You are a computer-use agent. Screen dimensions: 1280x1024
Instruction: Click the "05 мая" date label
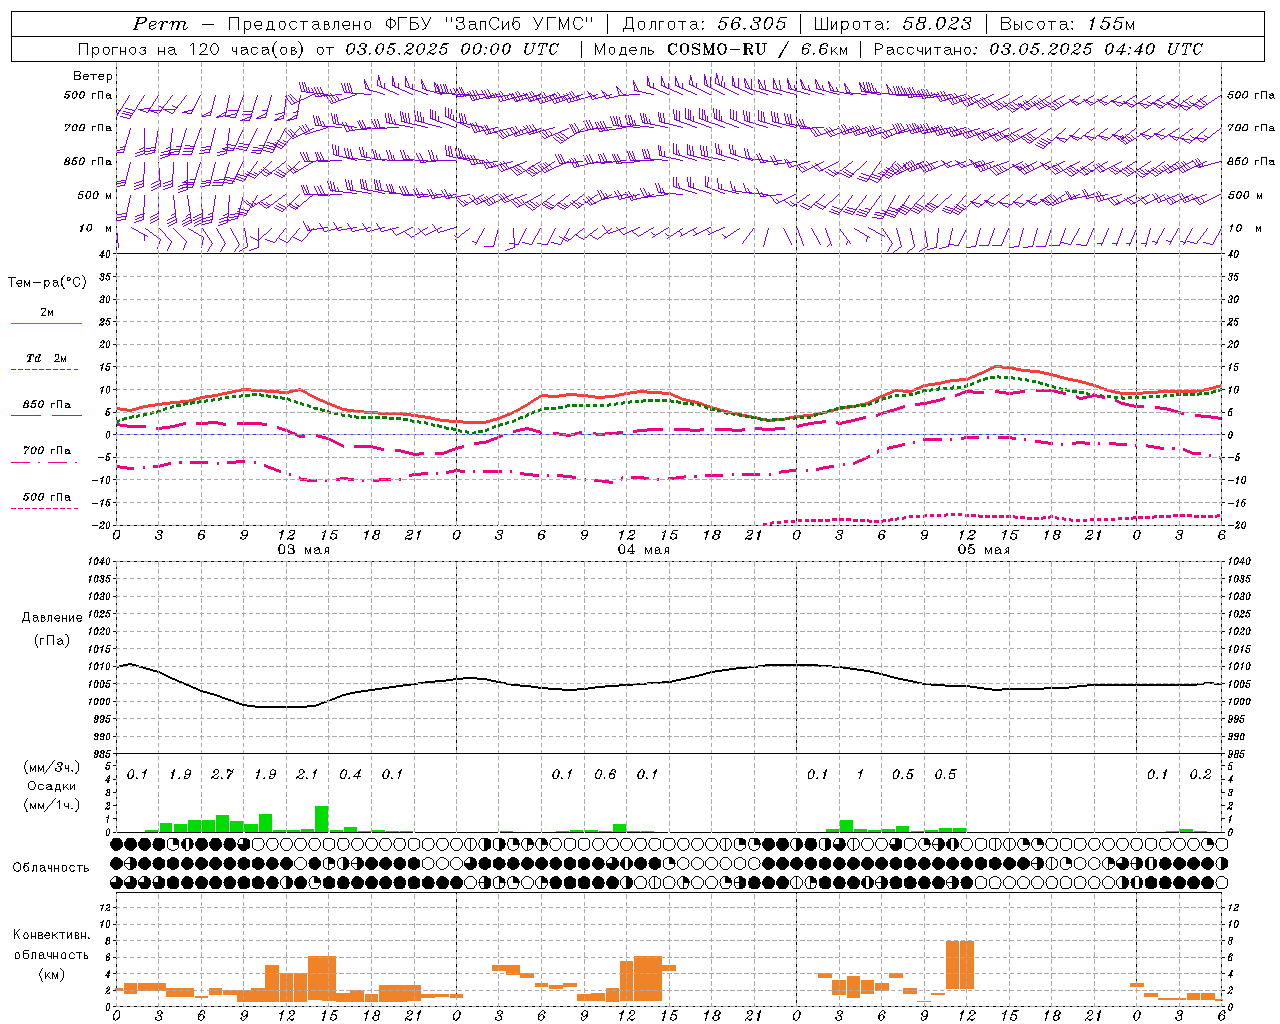[x=983, y=550]
